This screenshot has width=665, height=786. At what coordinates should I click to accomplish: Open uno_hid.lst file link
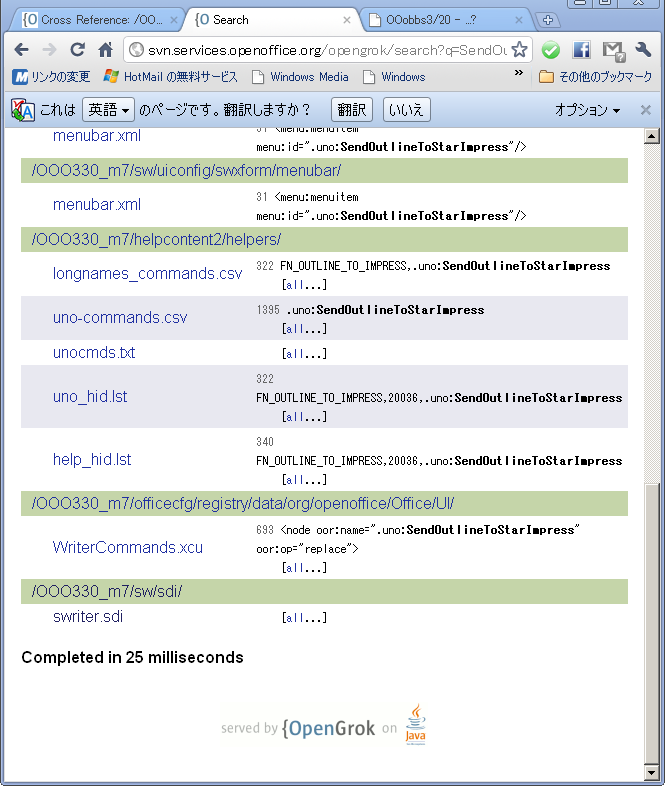click(90, 397)
